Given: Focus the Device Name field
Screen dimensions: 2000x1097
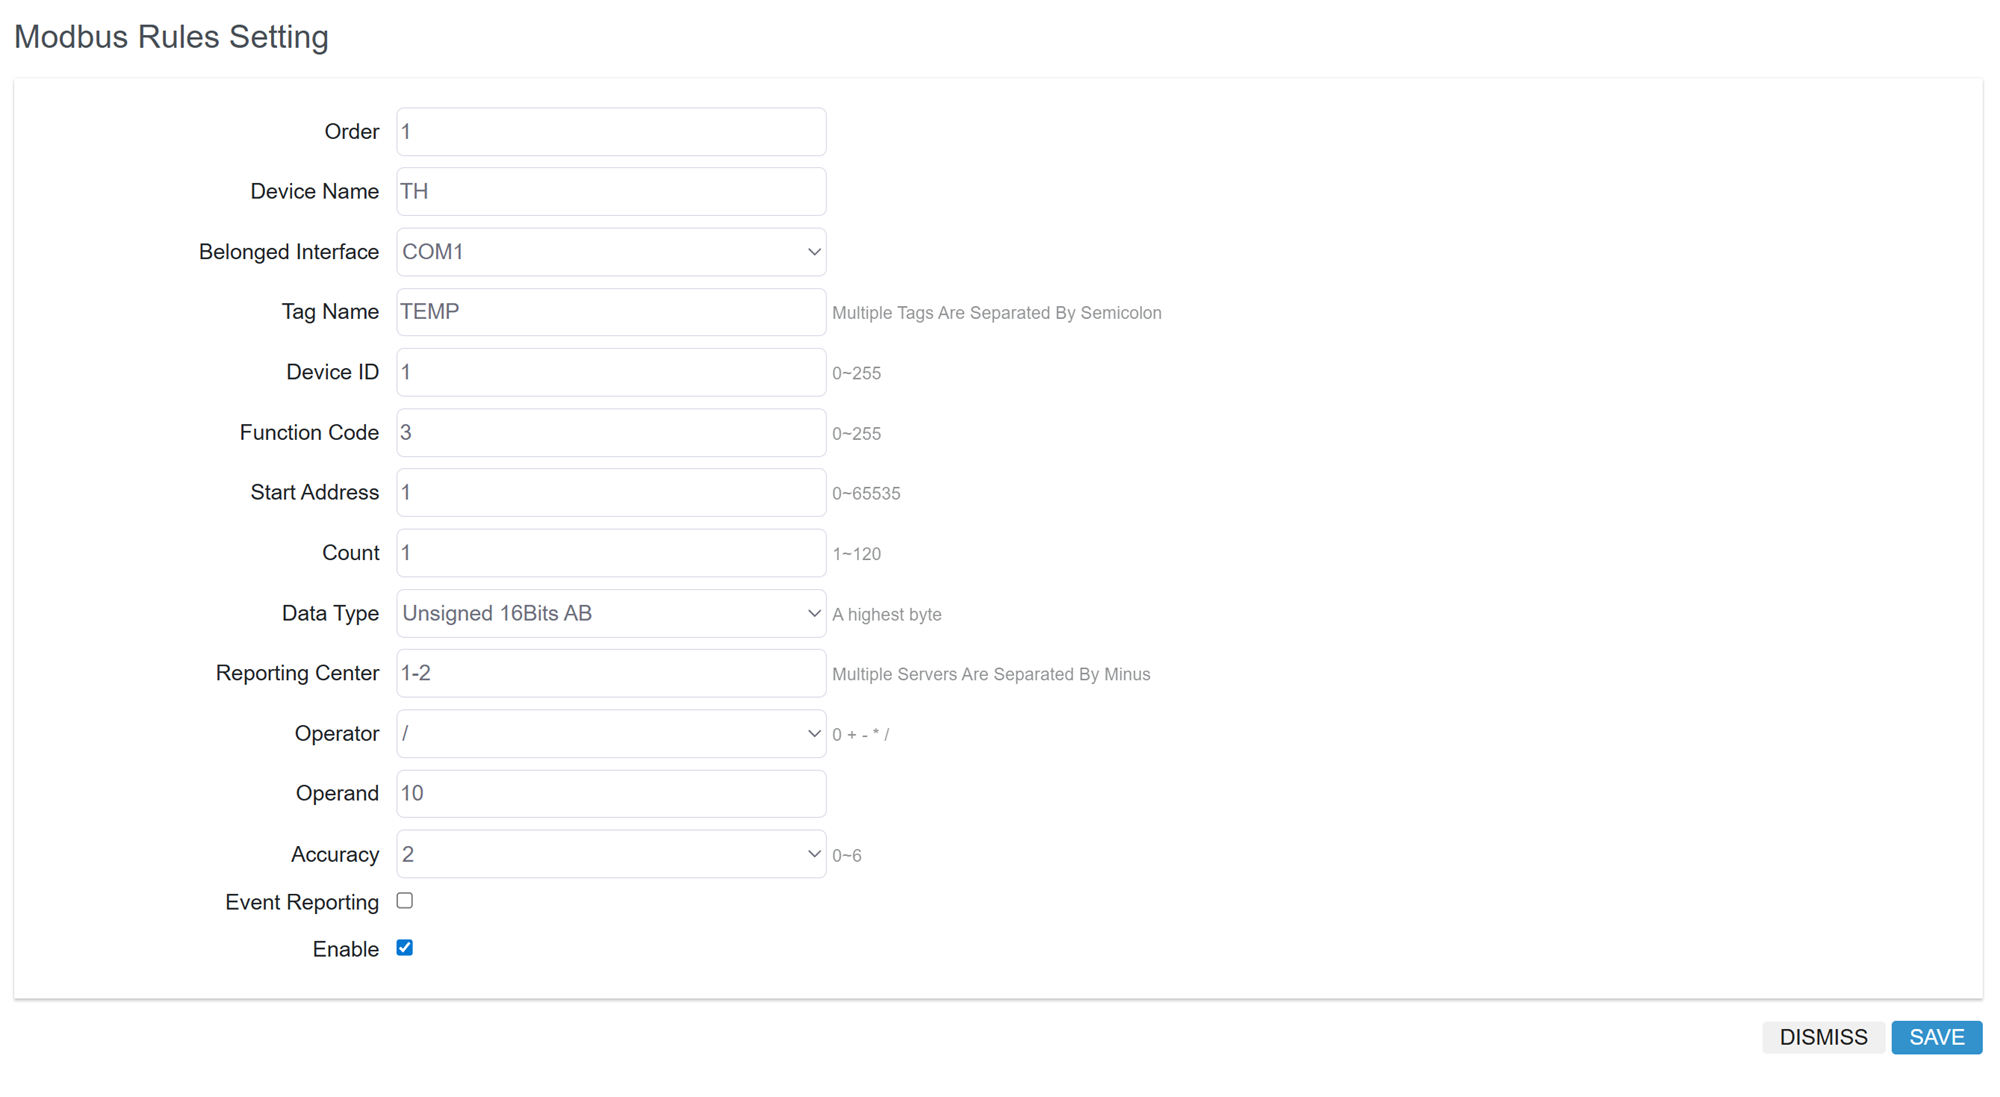Looking at the screenshot, I should [x=611, y=192].
